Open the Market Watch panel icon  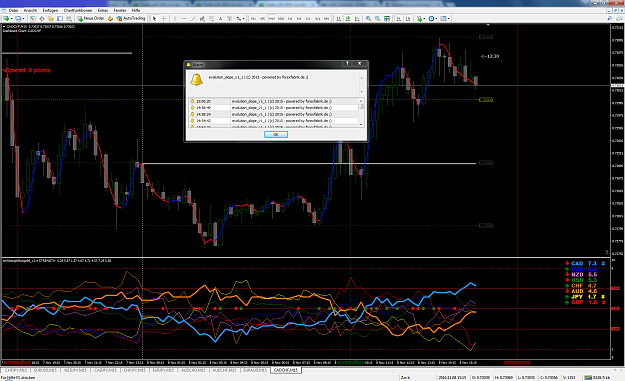[33, 18]
